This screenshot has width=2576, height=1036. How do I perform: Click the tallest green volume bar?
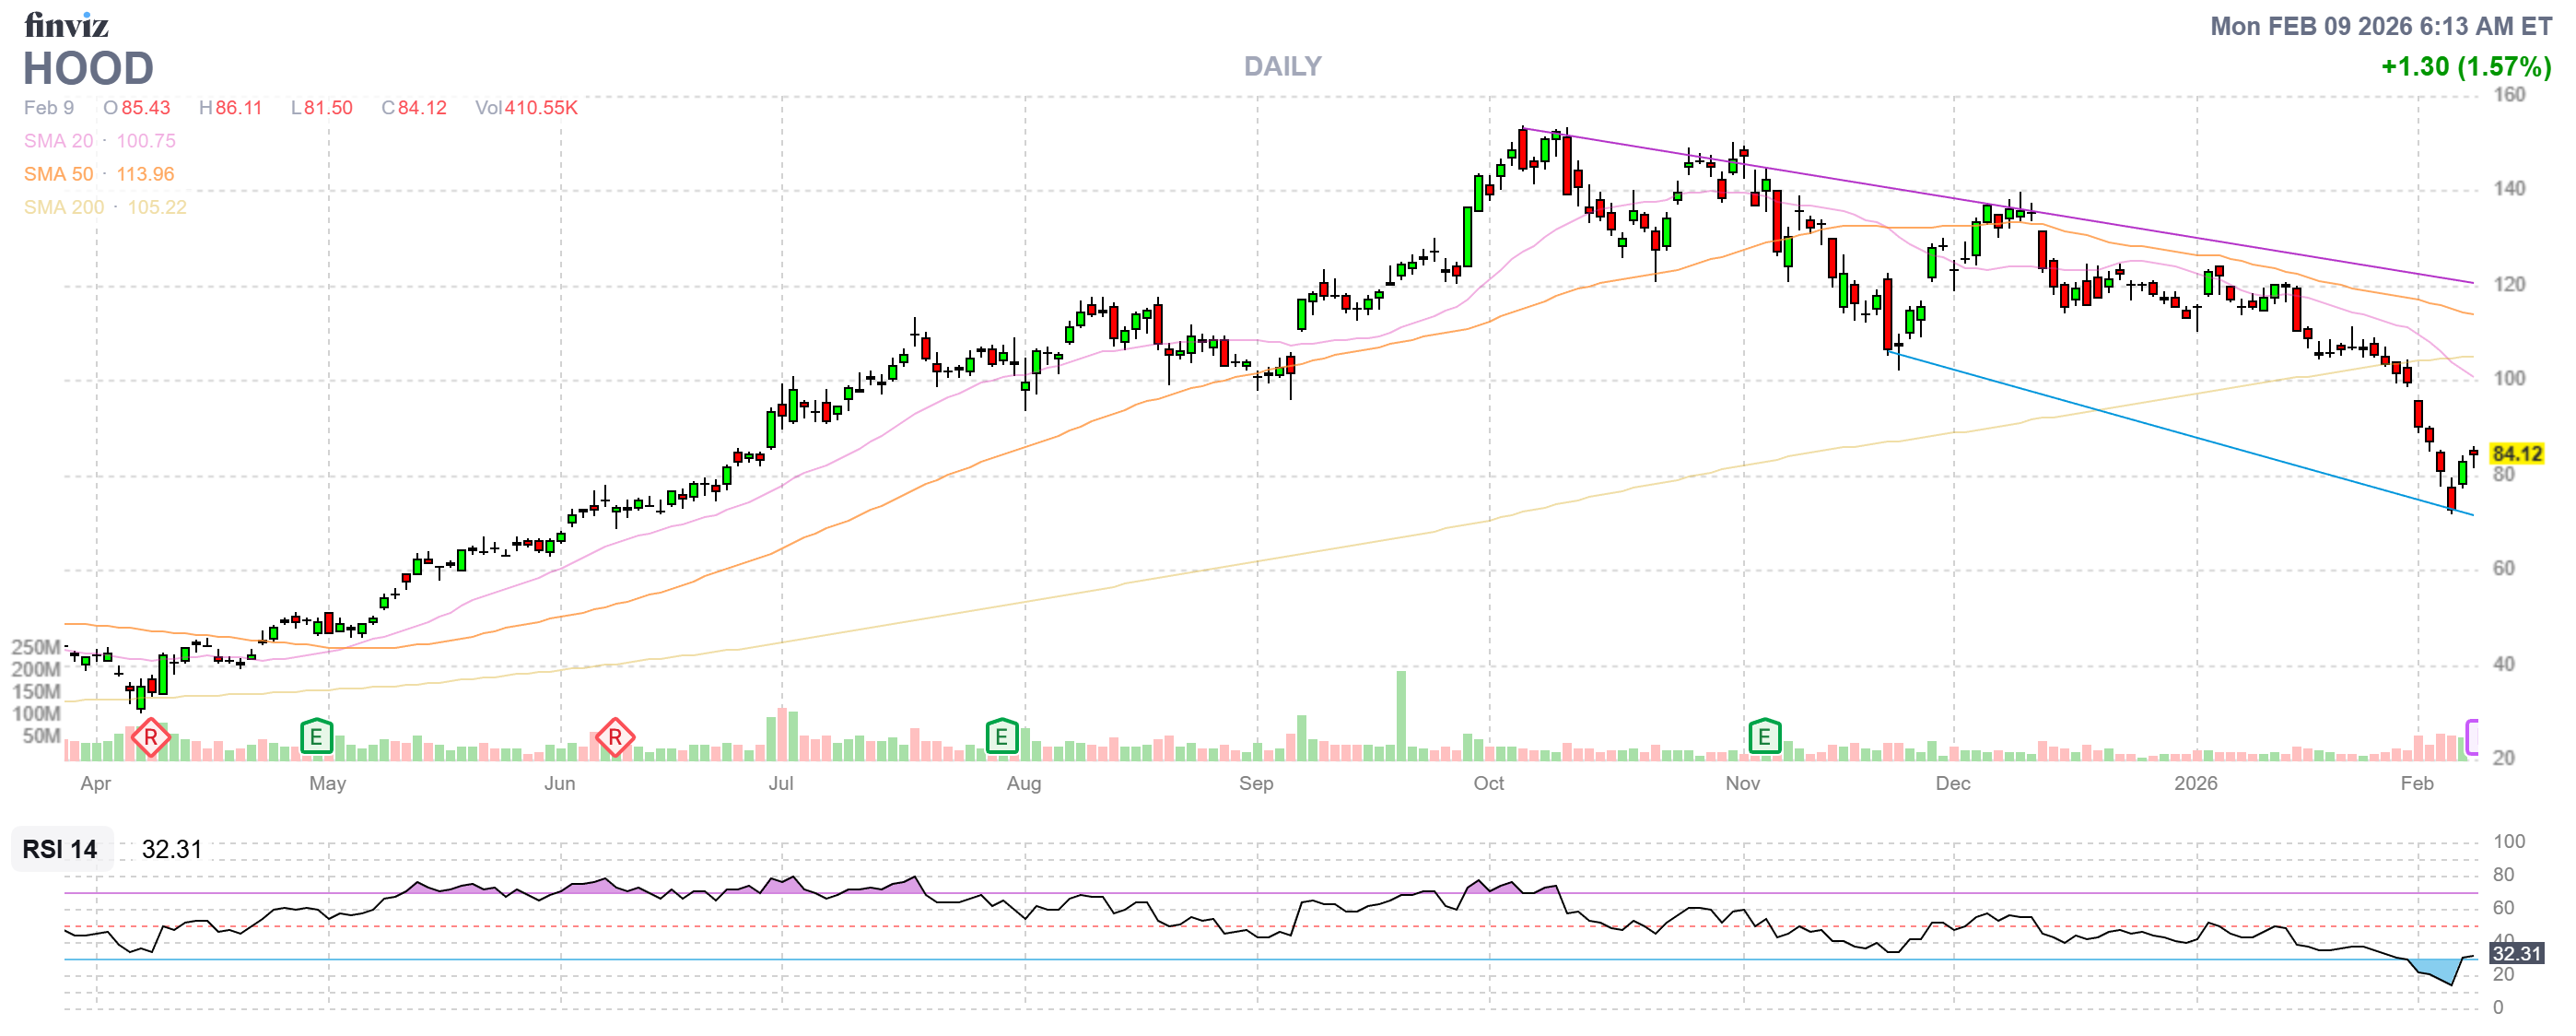click(x=1401, y=715)
